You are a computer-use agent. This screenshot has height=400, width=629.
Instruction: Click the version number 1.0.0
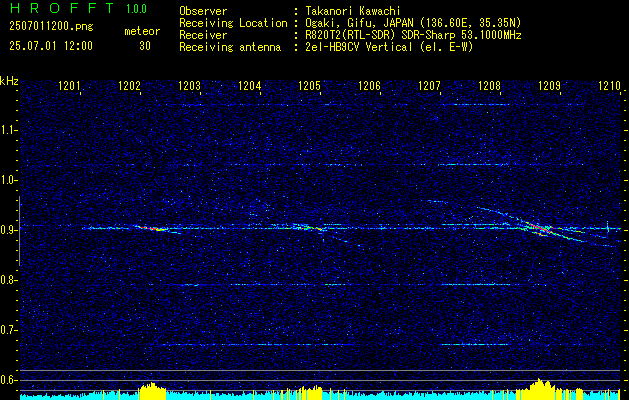tap(136, 8)
